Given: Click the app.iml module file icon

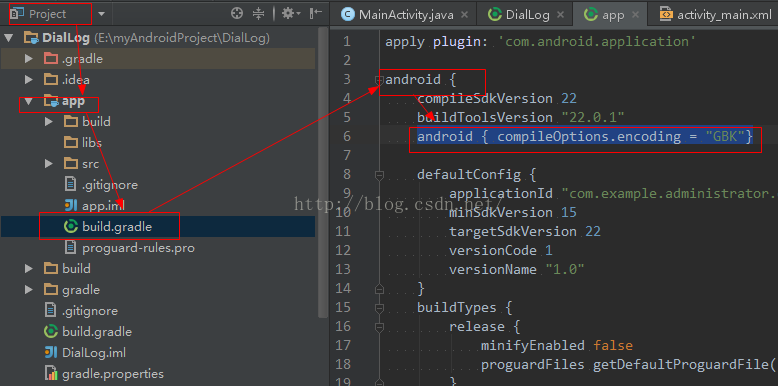Looking at the screenshot, I should pyautogui.click(x=71, y=205).
